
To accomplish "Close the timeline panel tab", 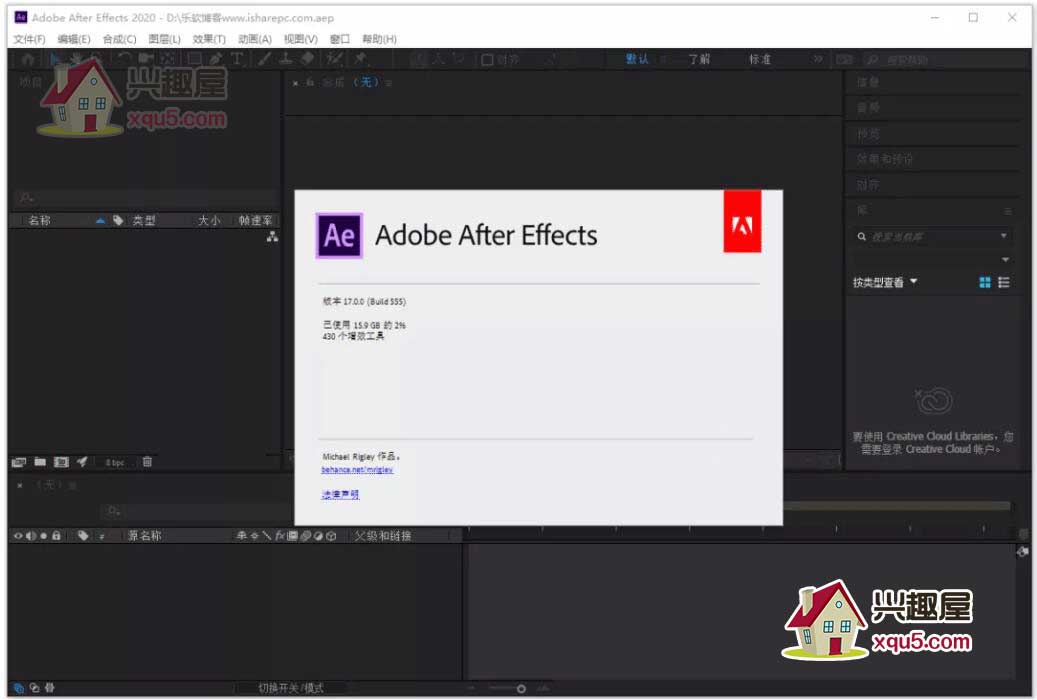I will [20, 485].
